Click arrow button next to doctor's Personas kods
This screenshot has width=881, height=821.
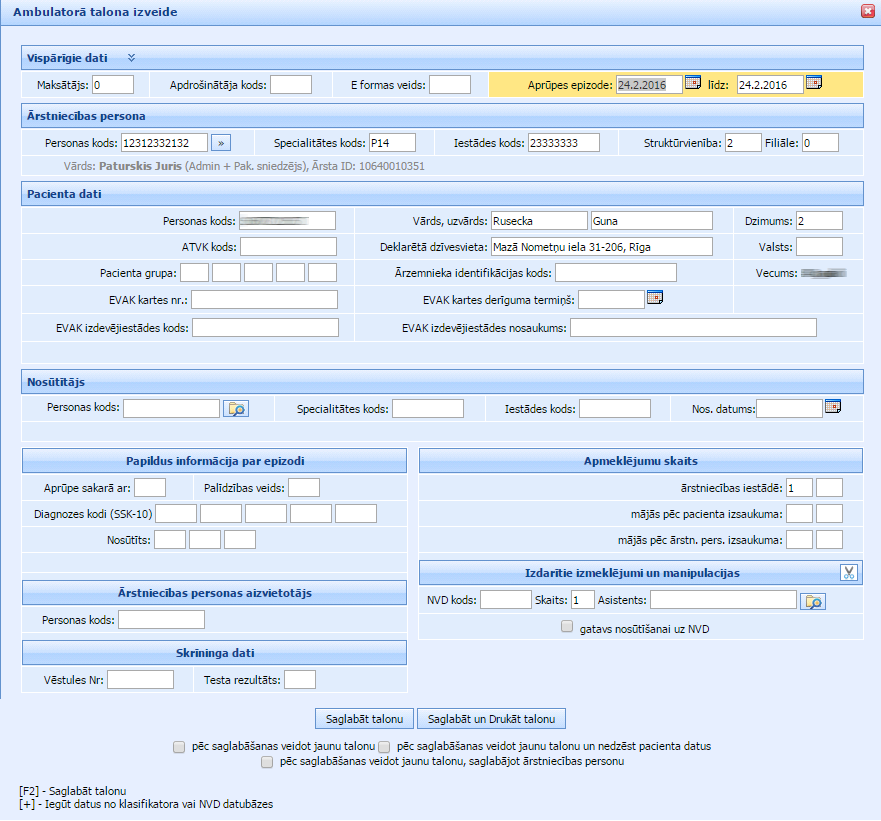[x=222, y=143]
